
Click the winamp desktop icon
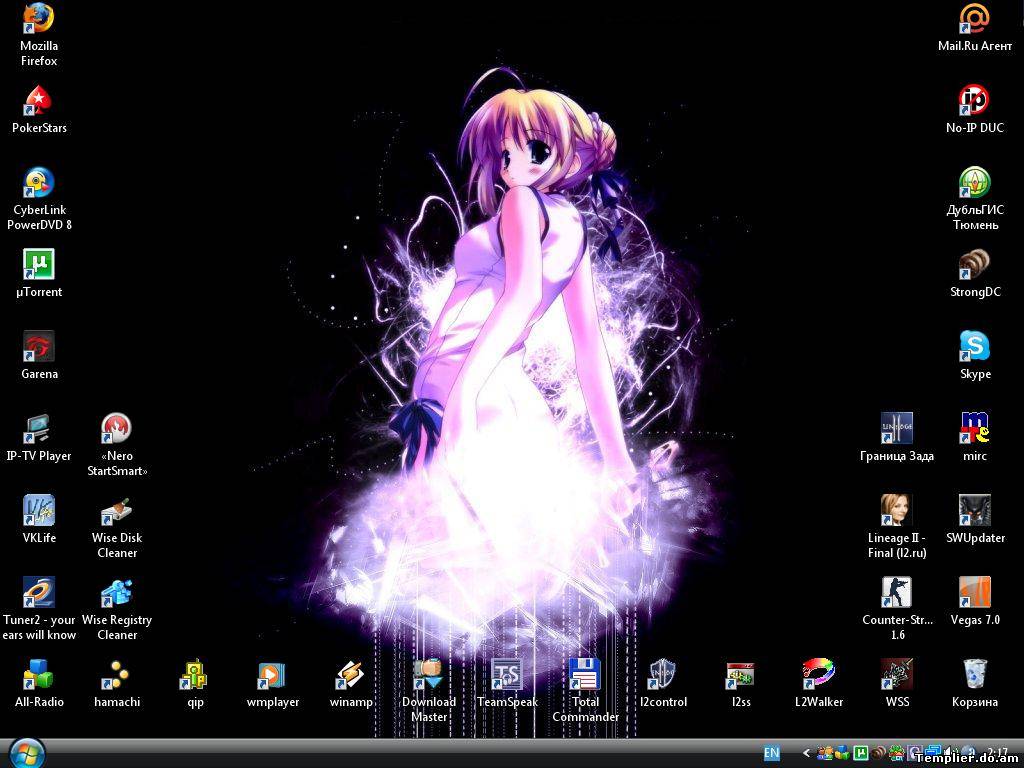(351, 675)
